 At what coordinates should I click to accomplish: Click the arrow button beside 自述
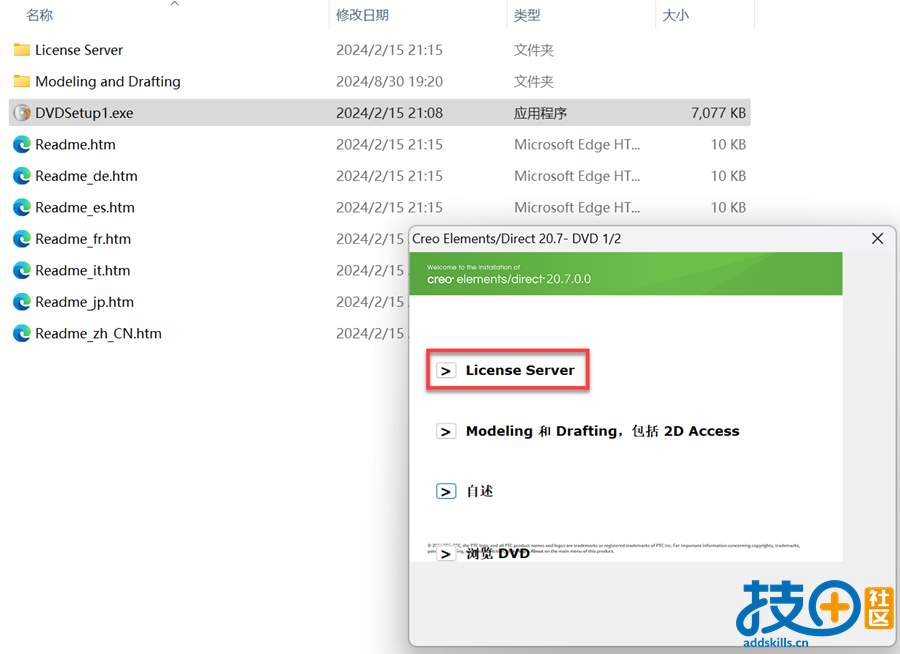[x=446, y=492]
